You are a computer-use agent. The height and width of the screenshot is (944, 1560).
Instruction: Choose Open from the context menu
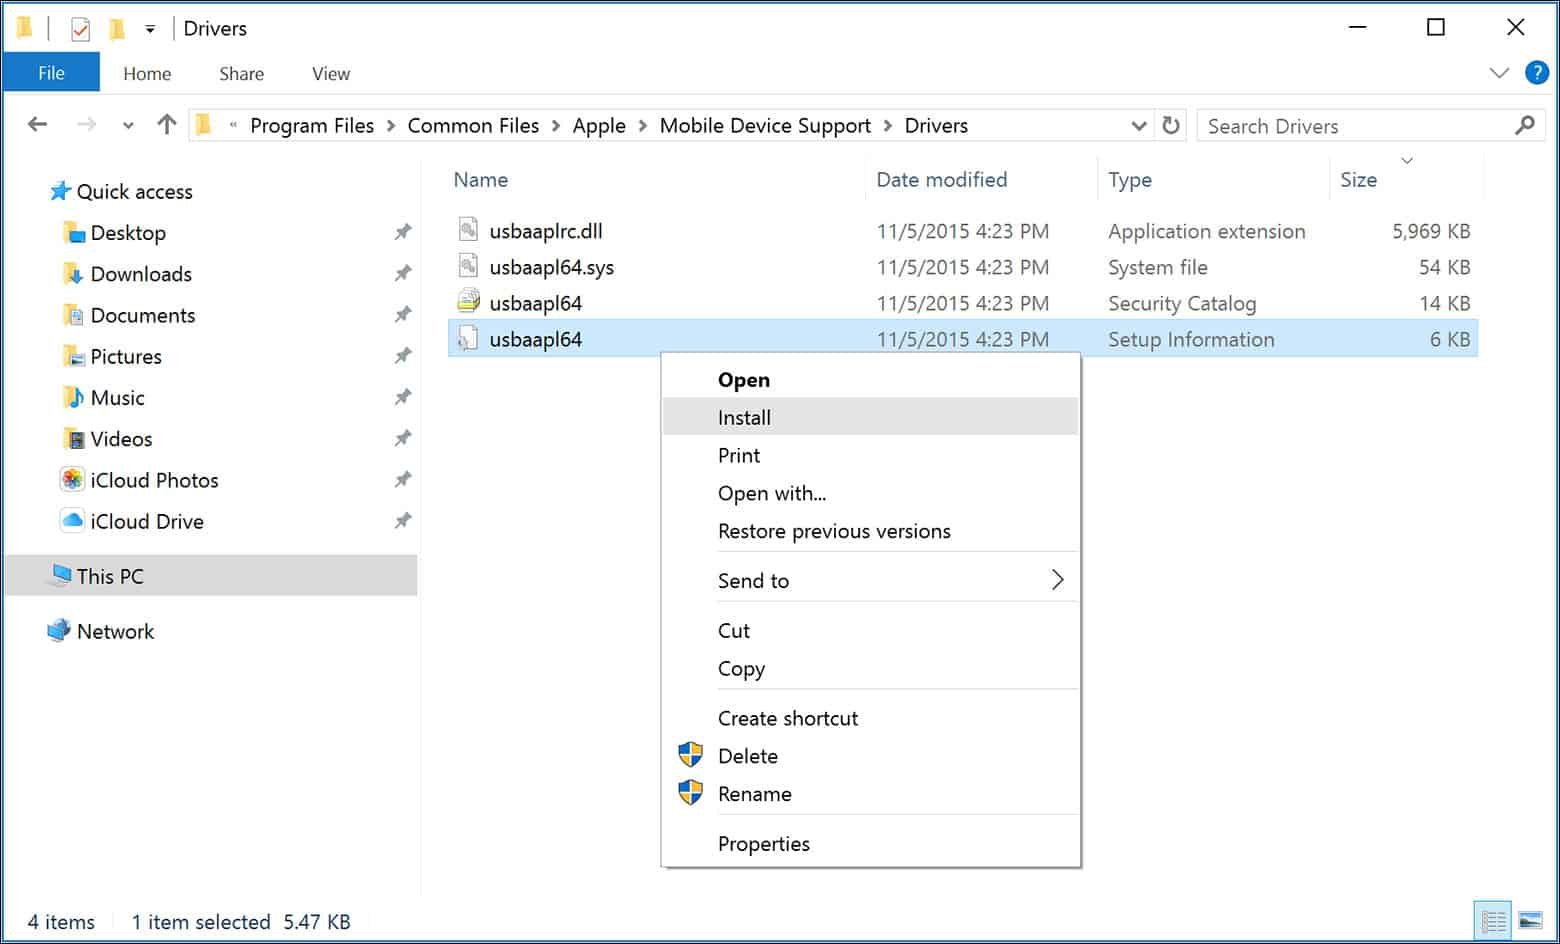coord(870,380)
